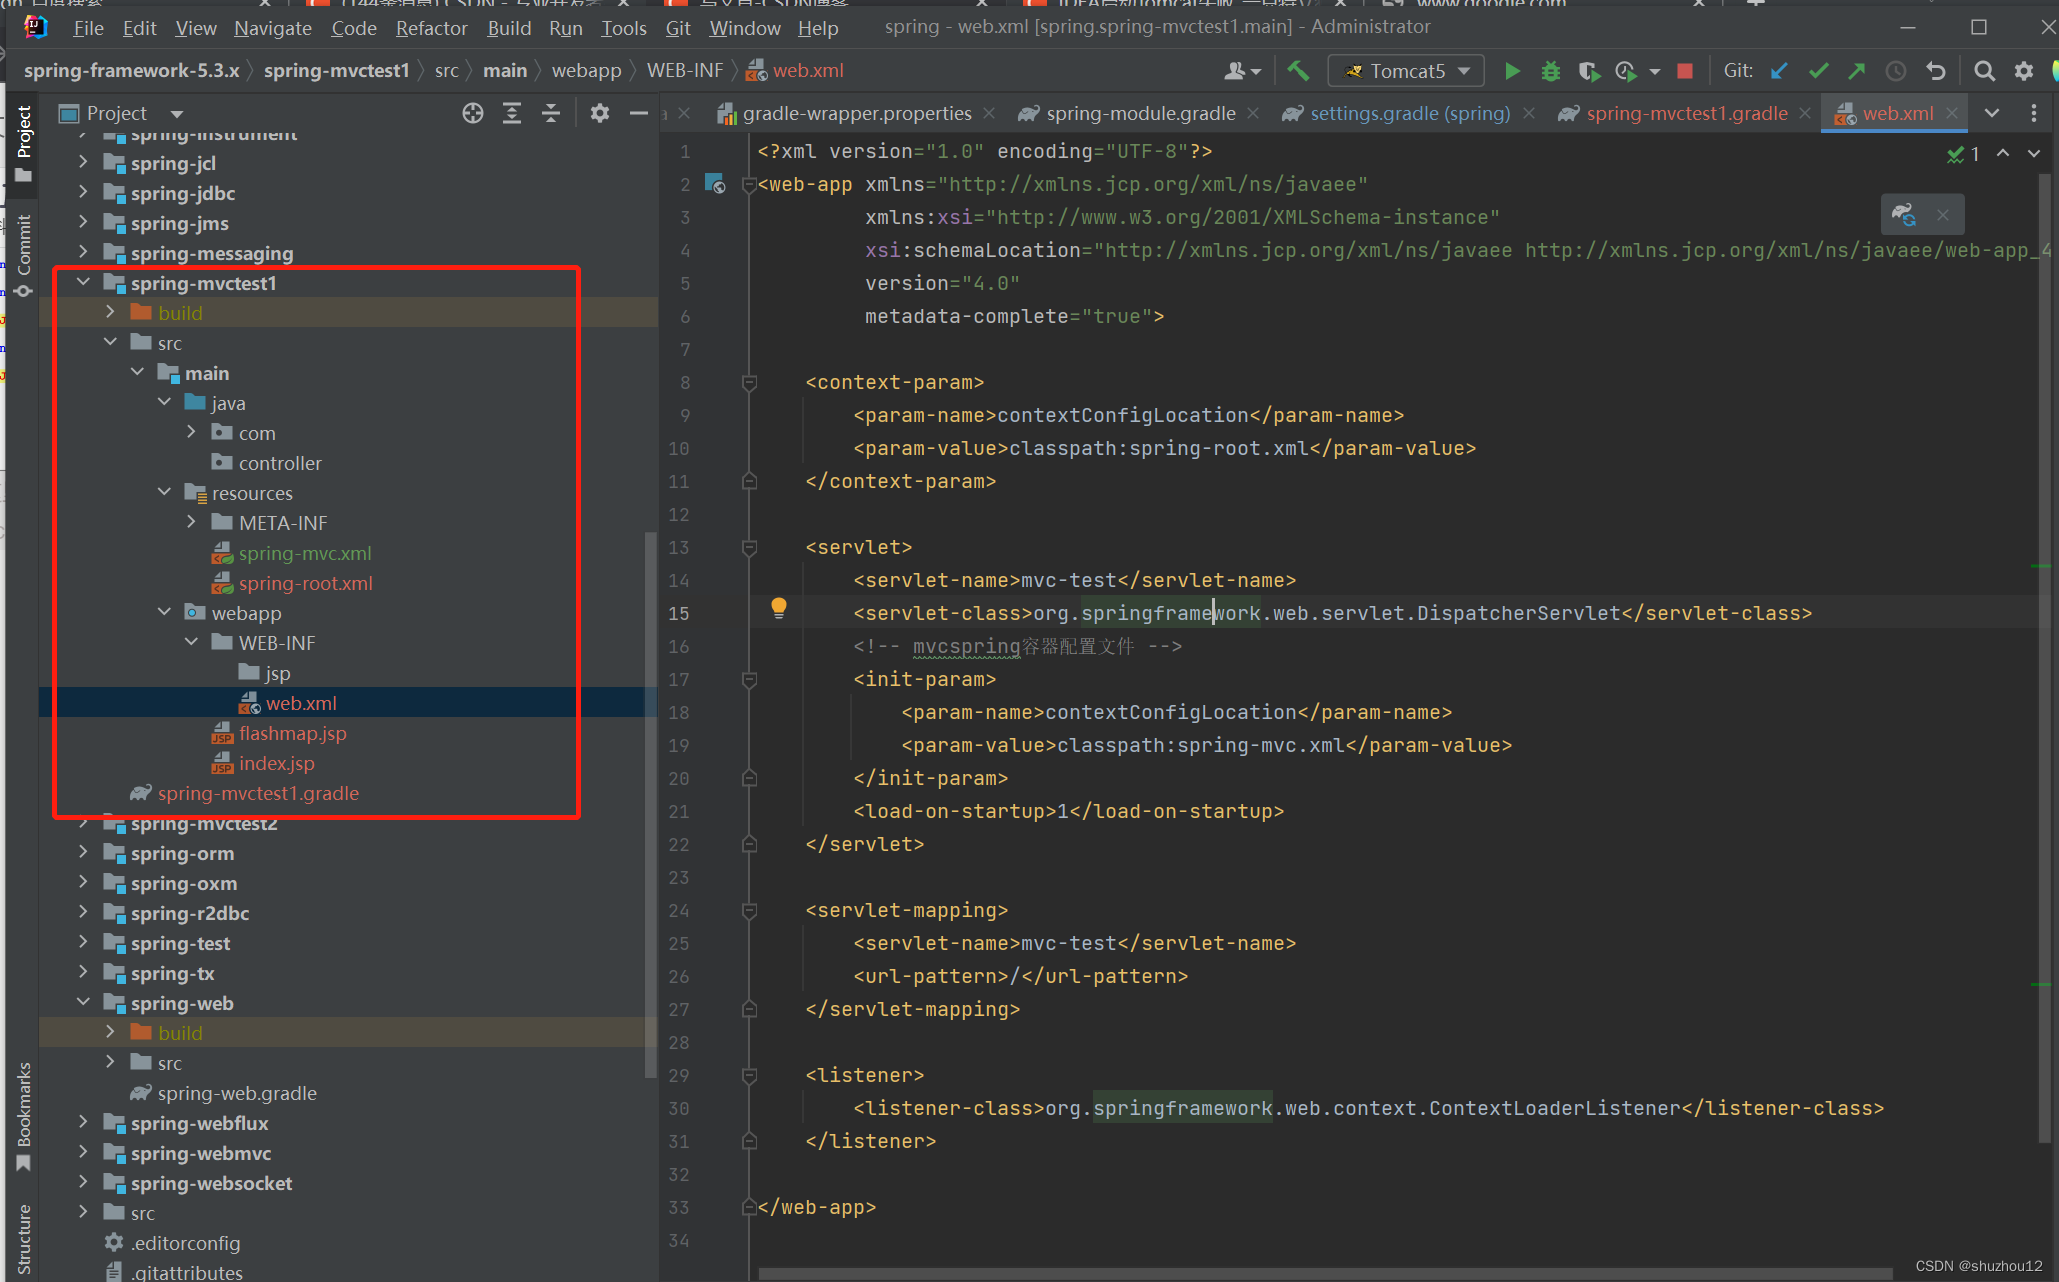Open the Git menu
Screen dimensions: 2059x1282
point(678,28)
